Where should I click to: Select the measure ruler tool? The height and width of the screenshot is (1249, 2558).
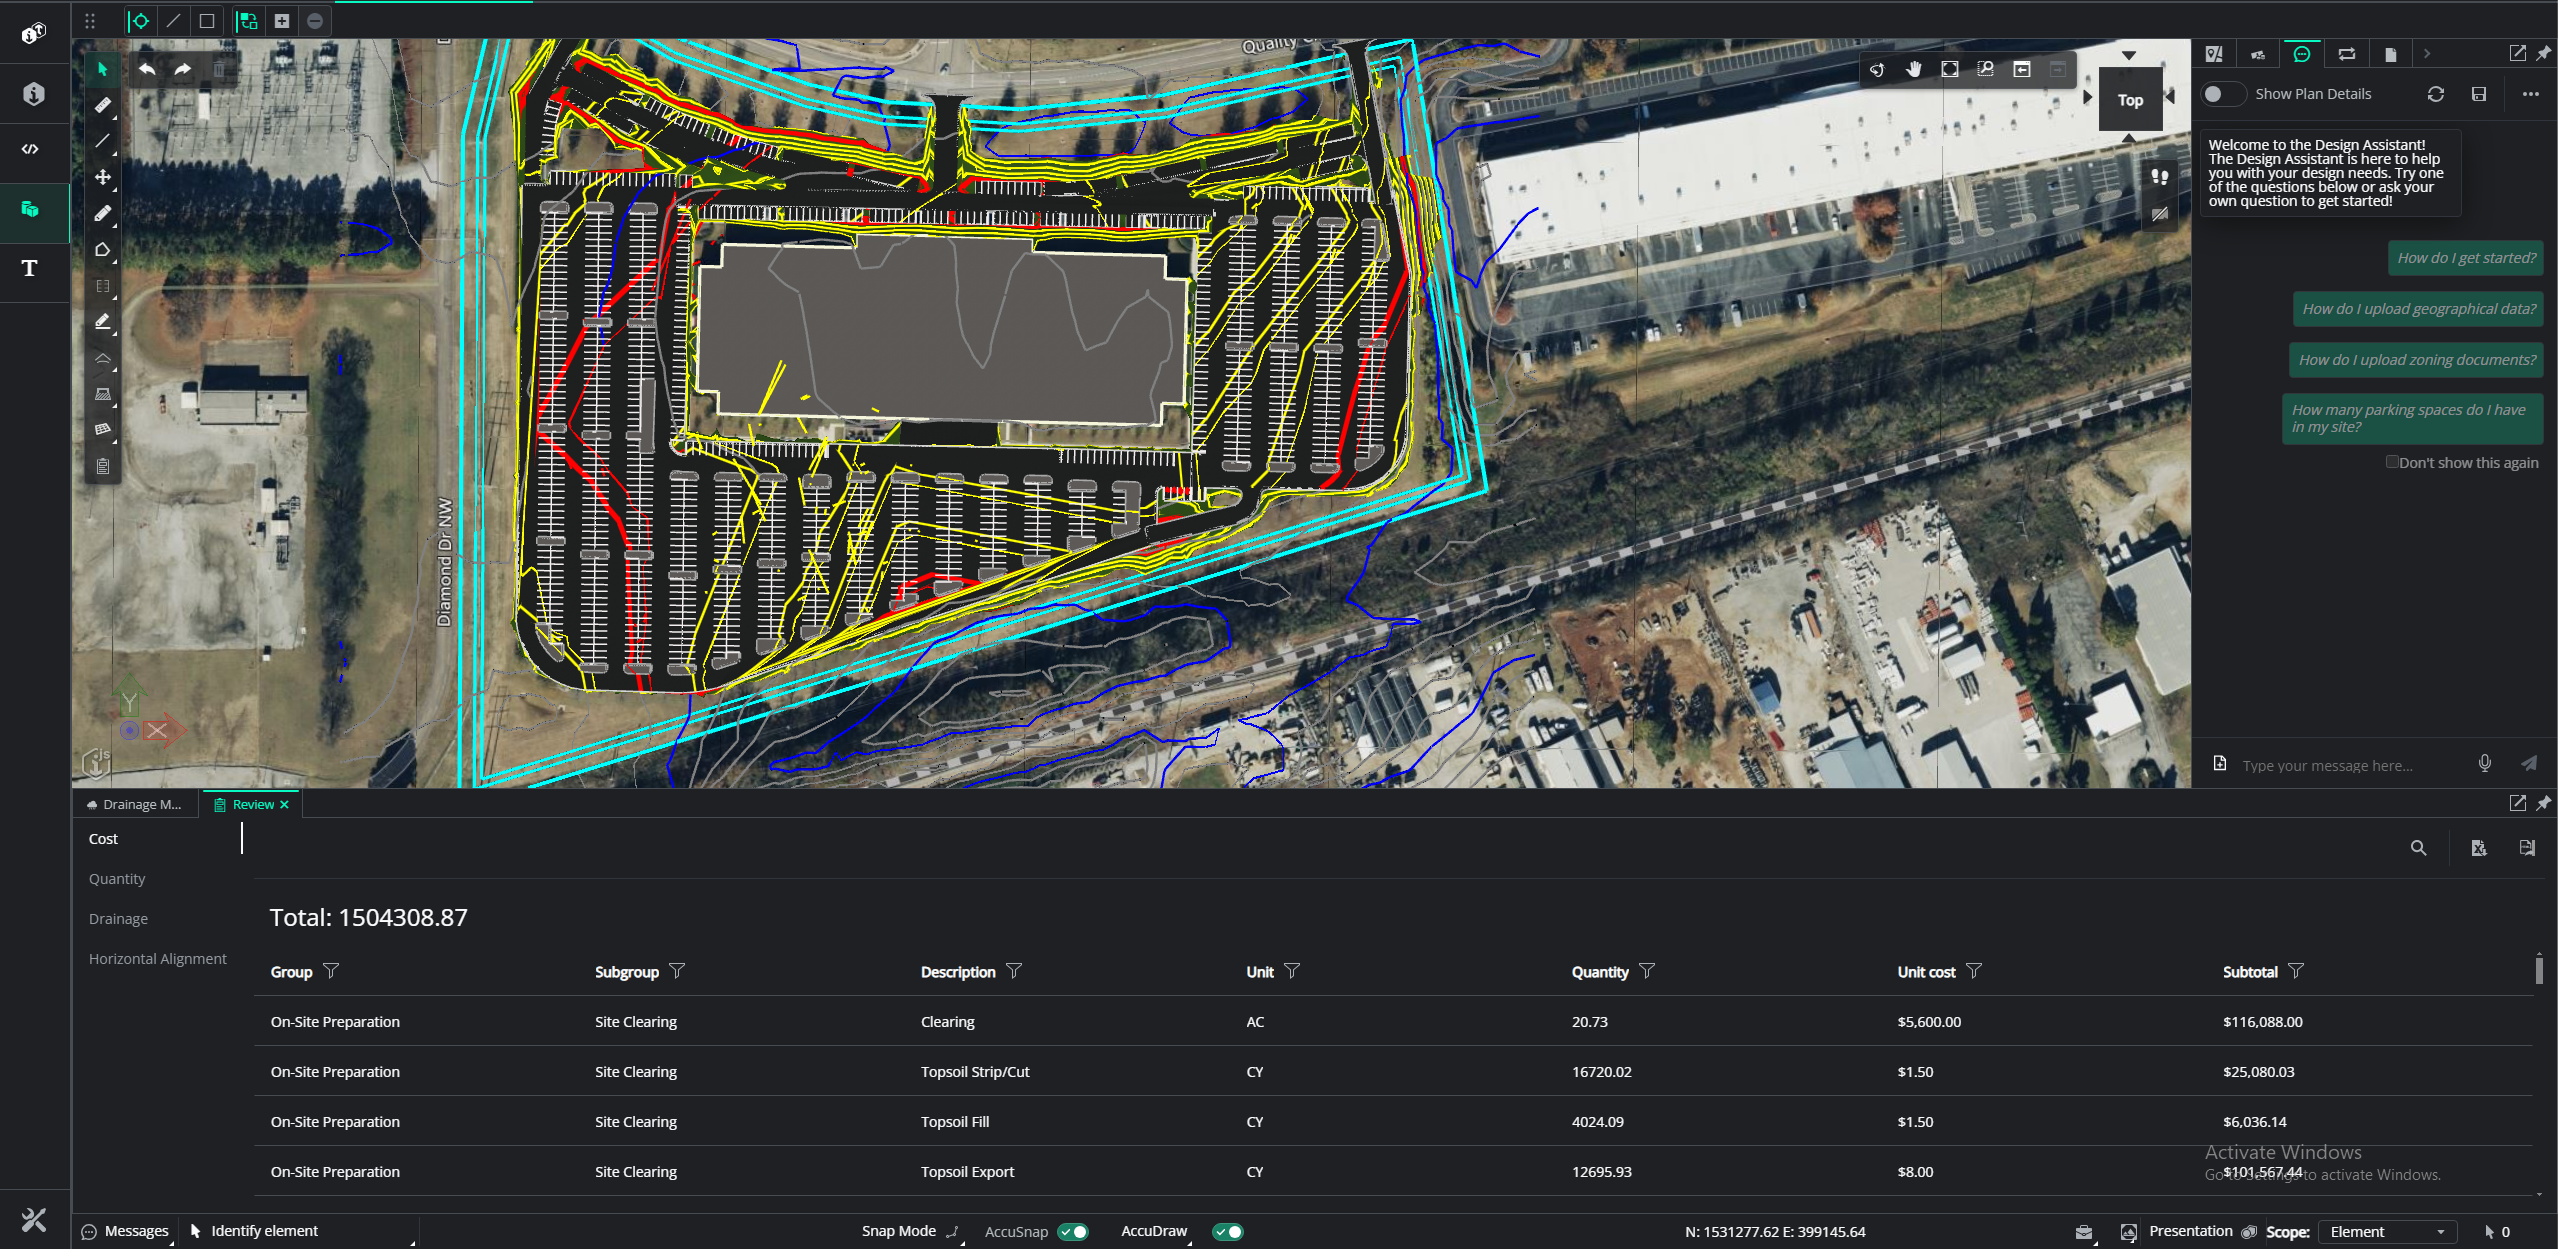(x=102, y=105)
